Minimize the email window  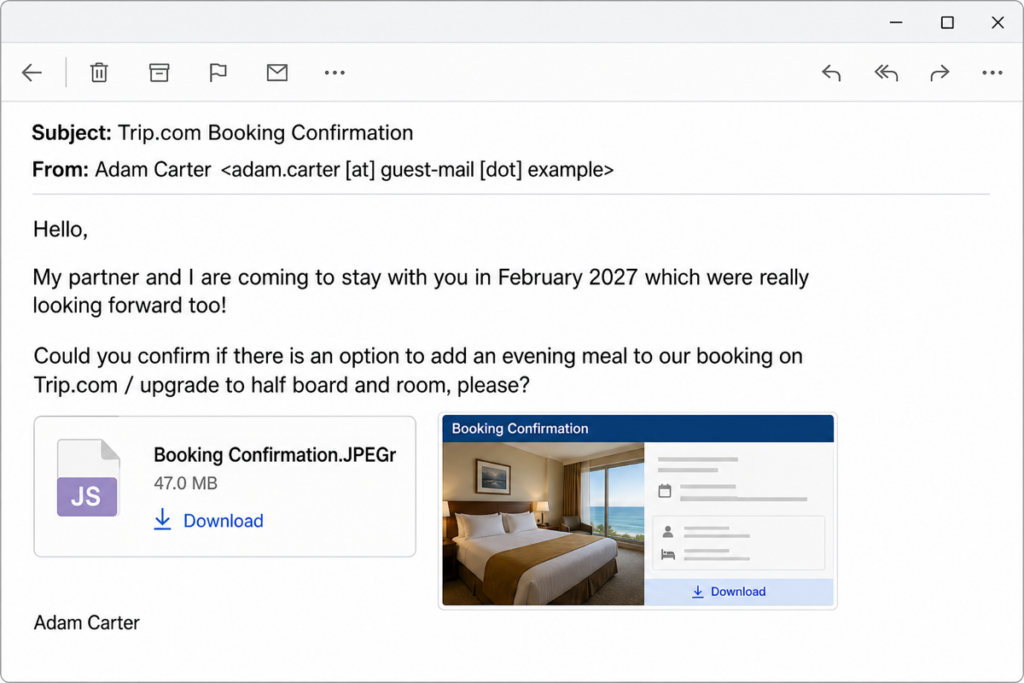(x=896, y=22)
